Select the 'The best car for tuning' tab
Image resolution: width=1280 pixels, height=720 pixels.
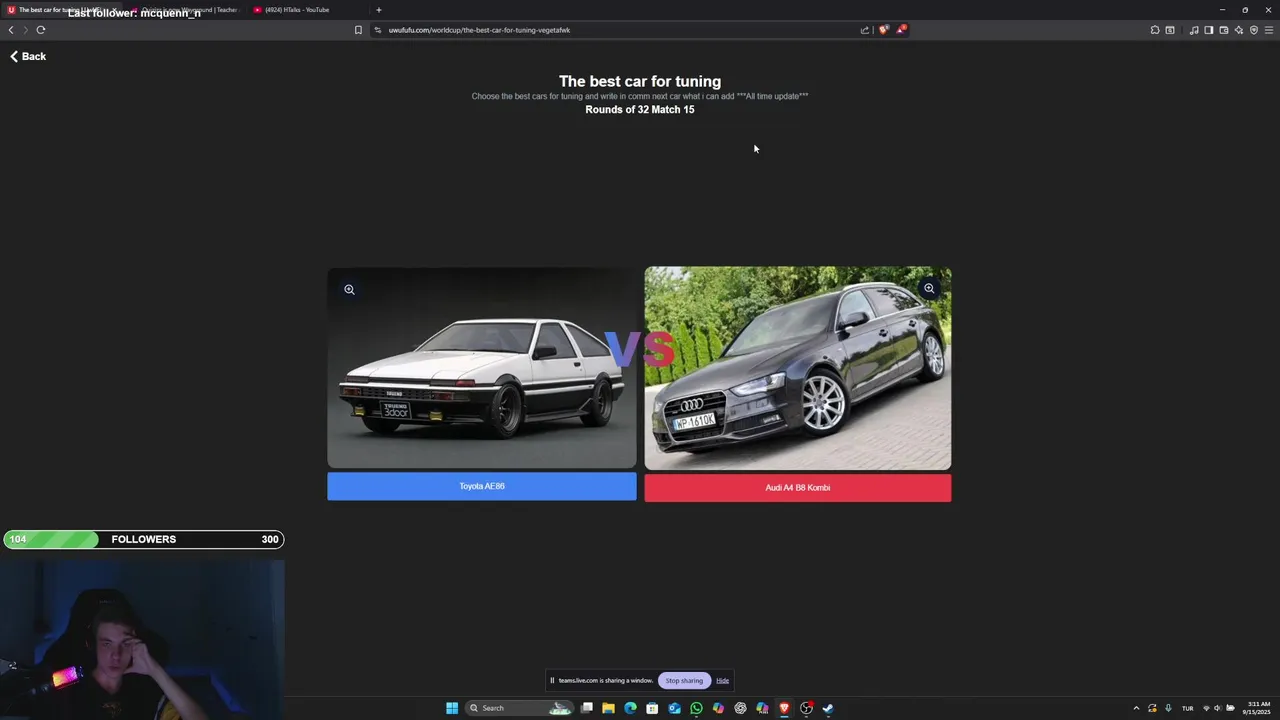coord(62,10)
